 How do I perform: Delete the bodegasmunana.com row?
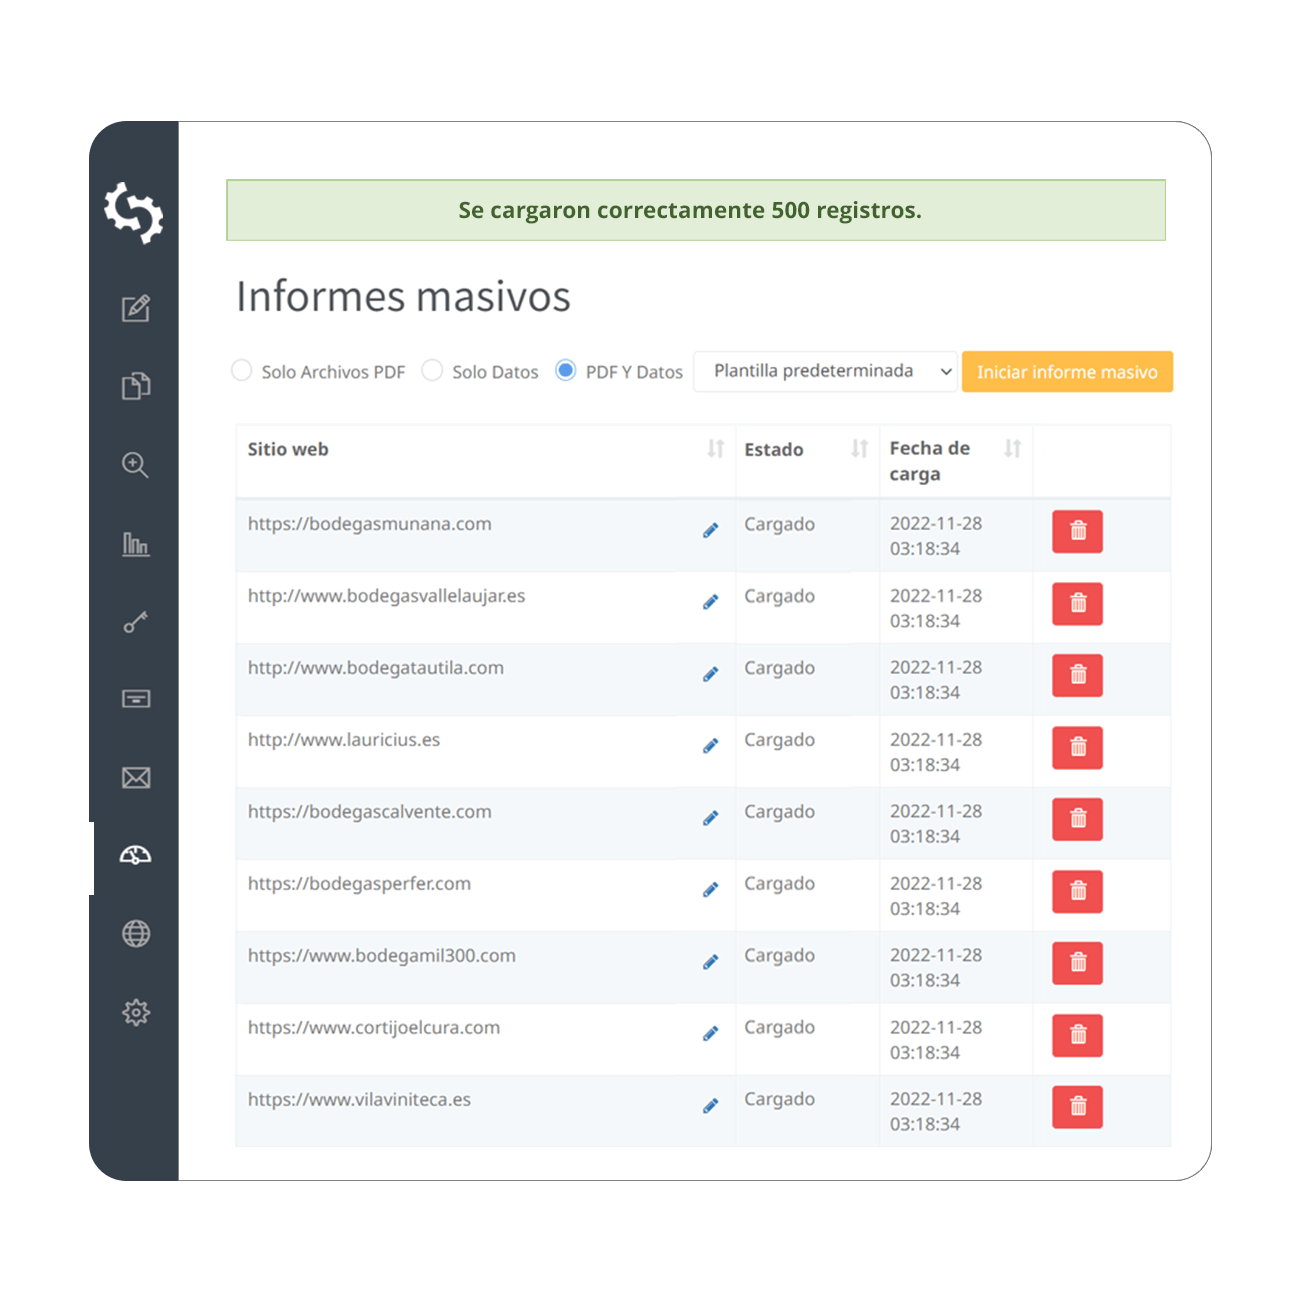coord(1077,531)
